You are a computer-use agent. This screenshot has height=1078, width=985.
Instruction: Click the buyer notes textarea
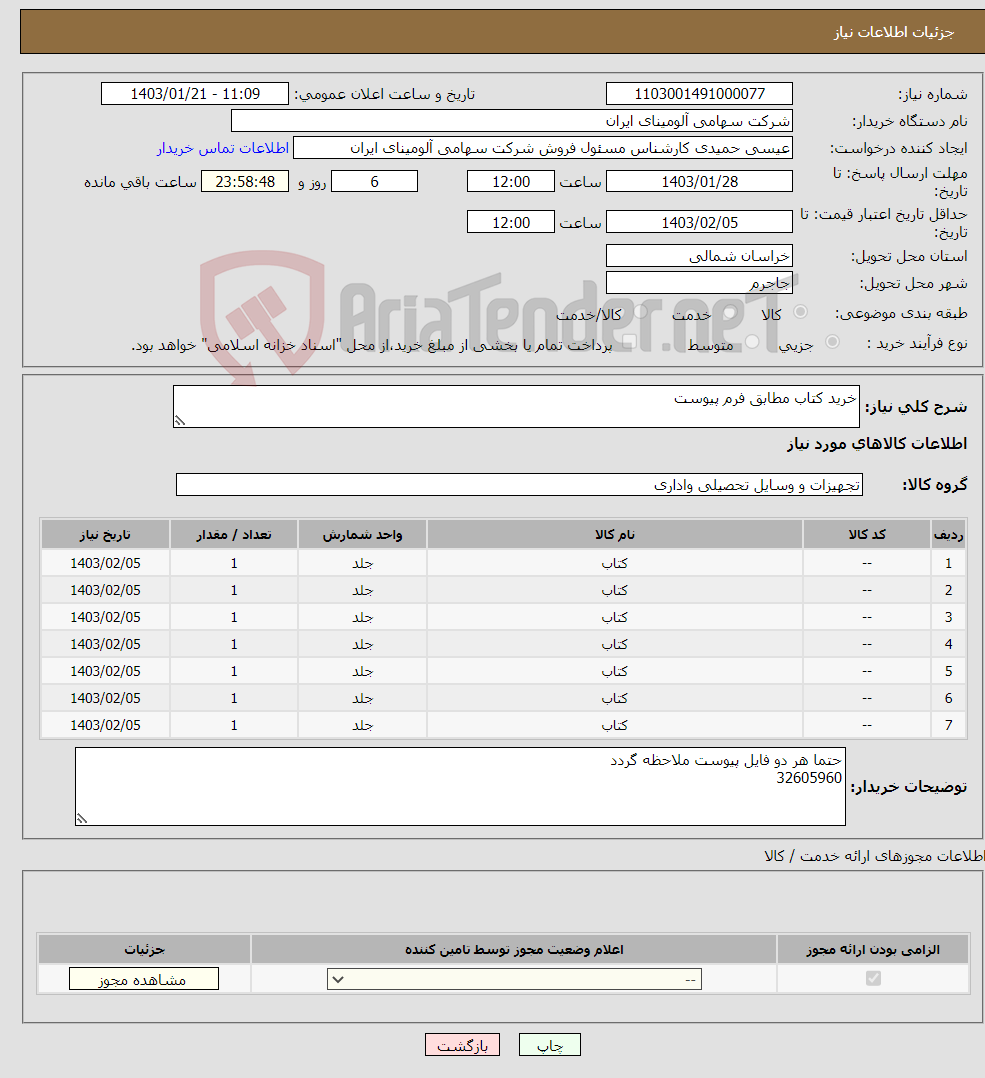[x=460, y=786]
